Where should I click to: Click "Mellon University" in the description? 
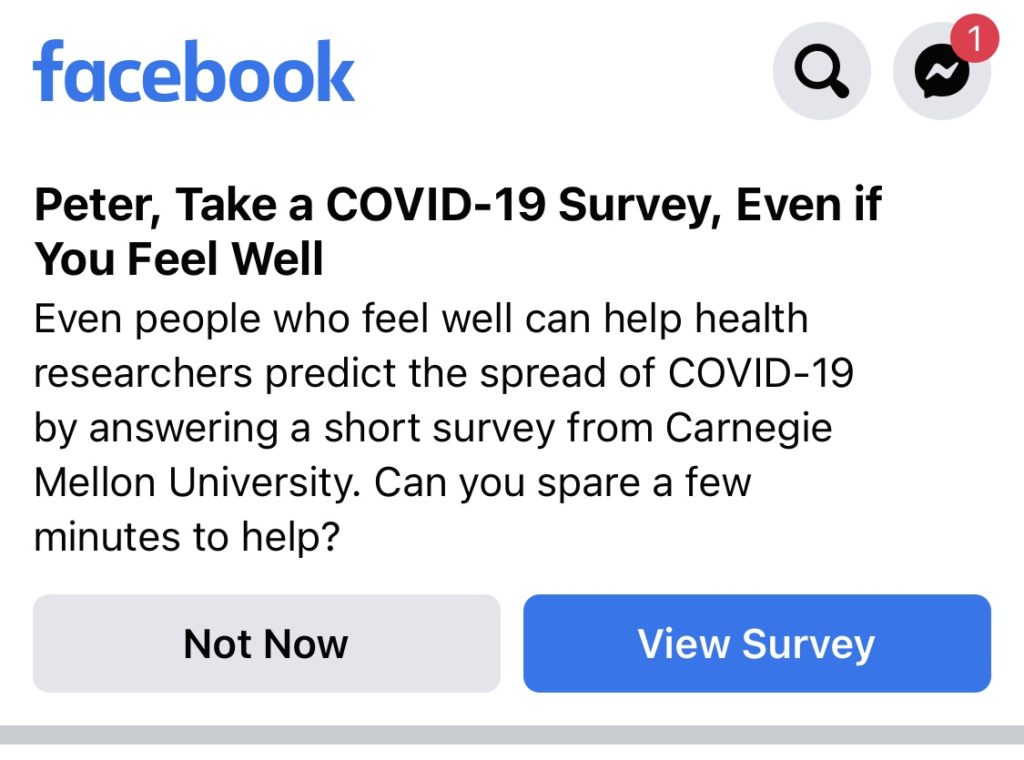point(192,483)
